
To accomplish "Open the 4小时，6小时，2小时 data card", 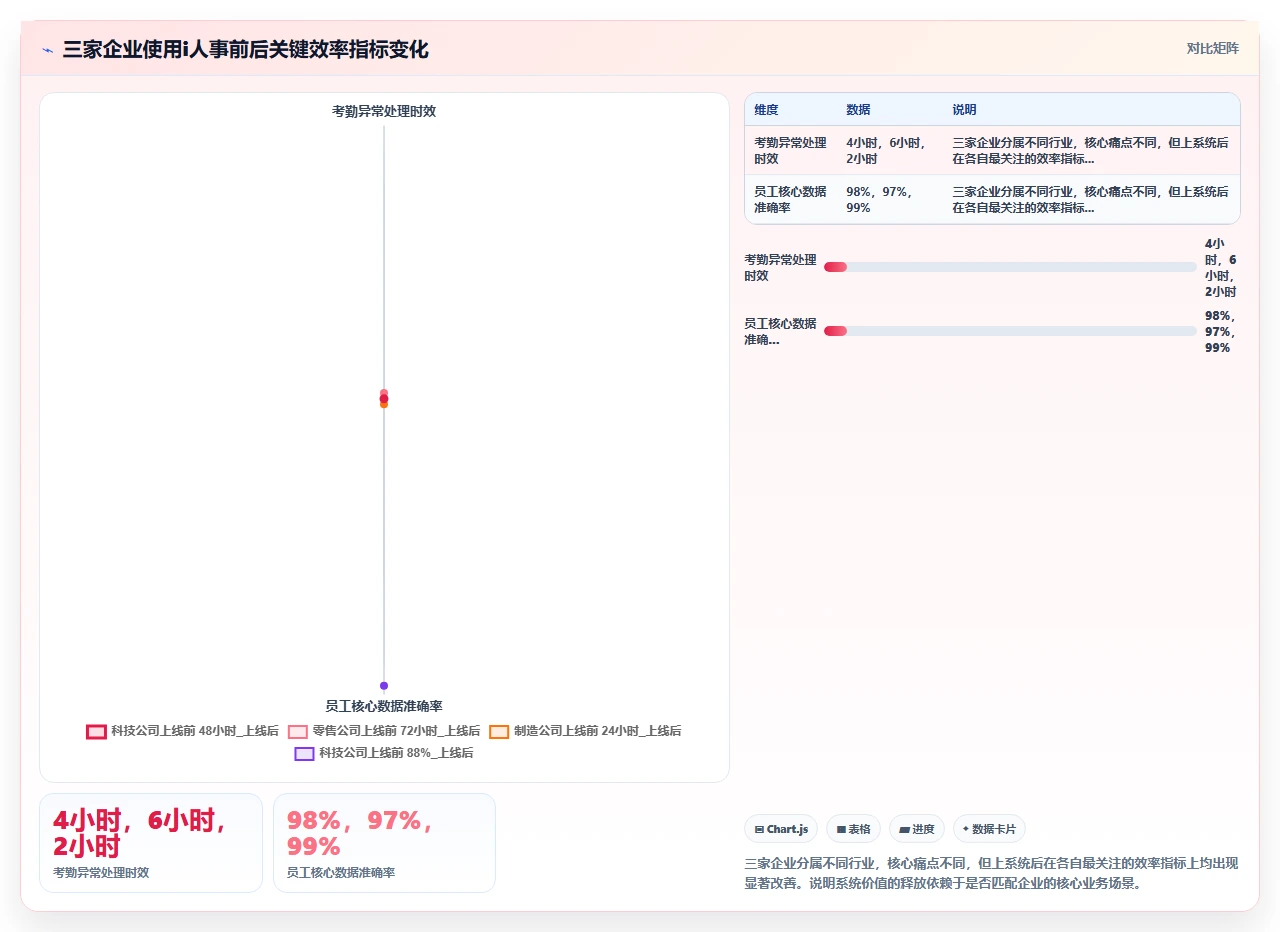I will pyautogui.click(x=151, y=843).
